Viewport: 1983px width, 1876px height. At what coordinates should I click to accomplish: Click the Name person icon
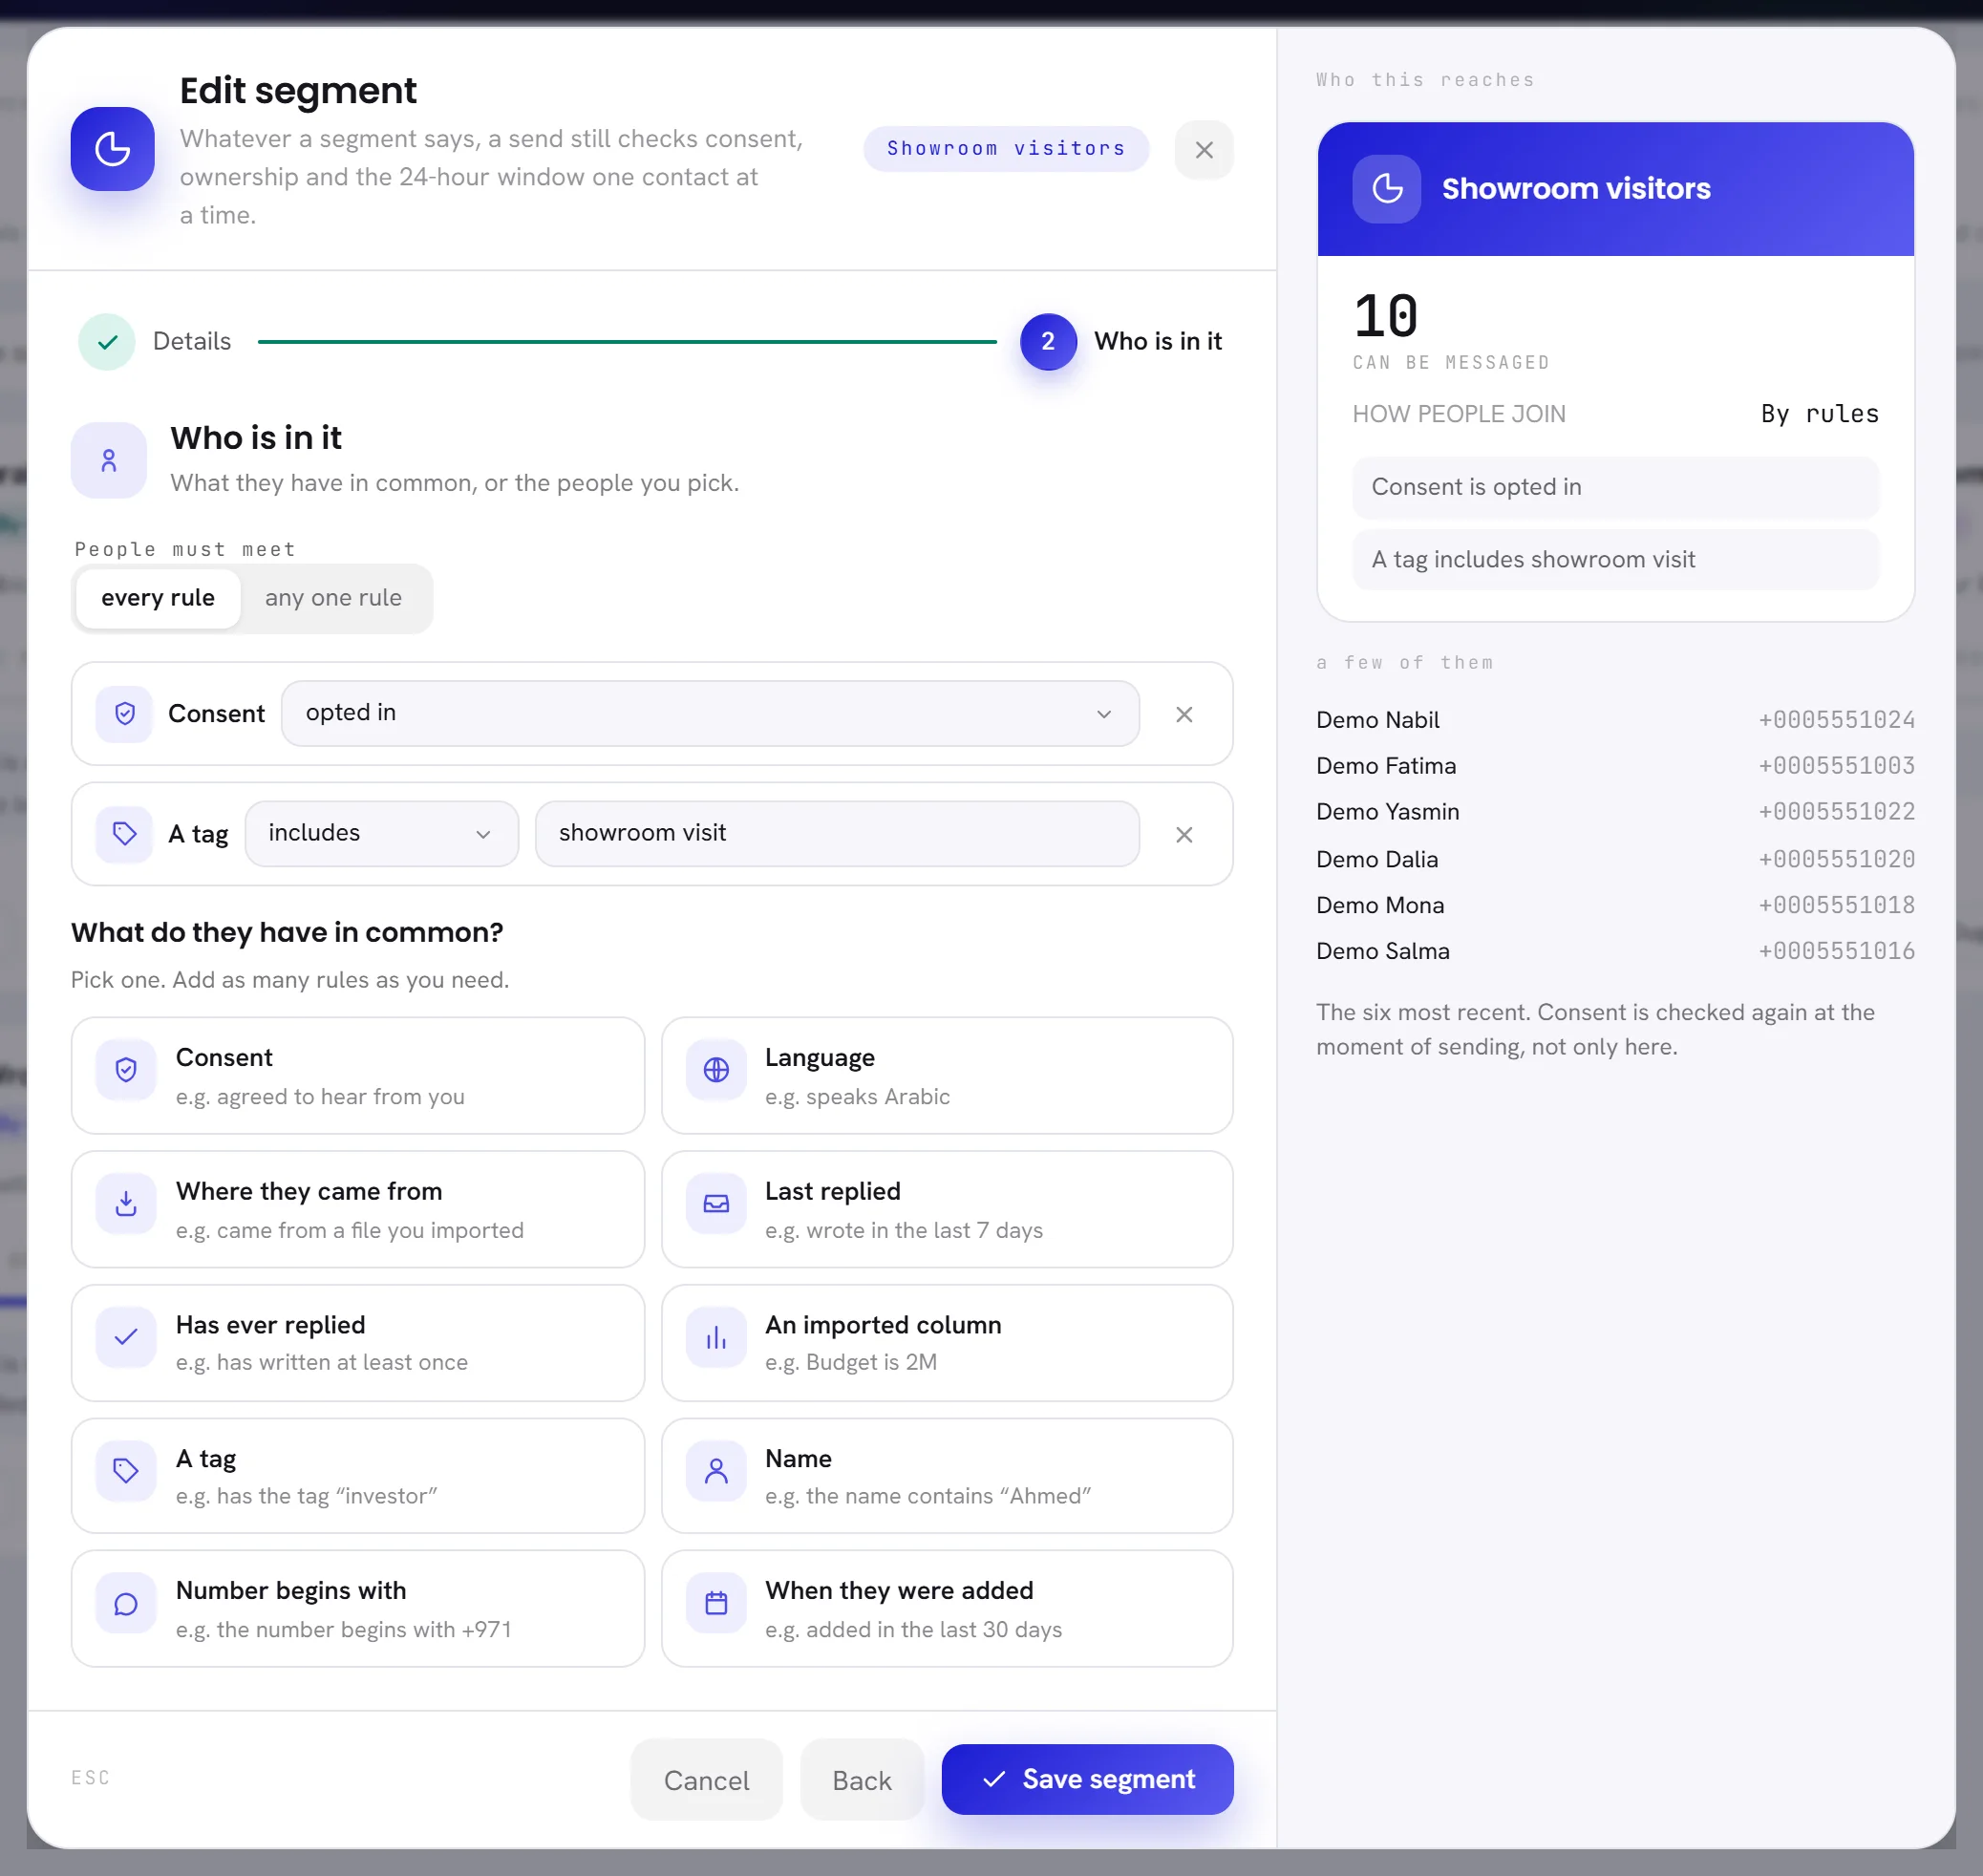pyautogui.click(x=716, y=1471)
